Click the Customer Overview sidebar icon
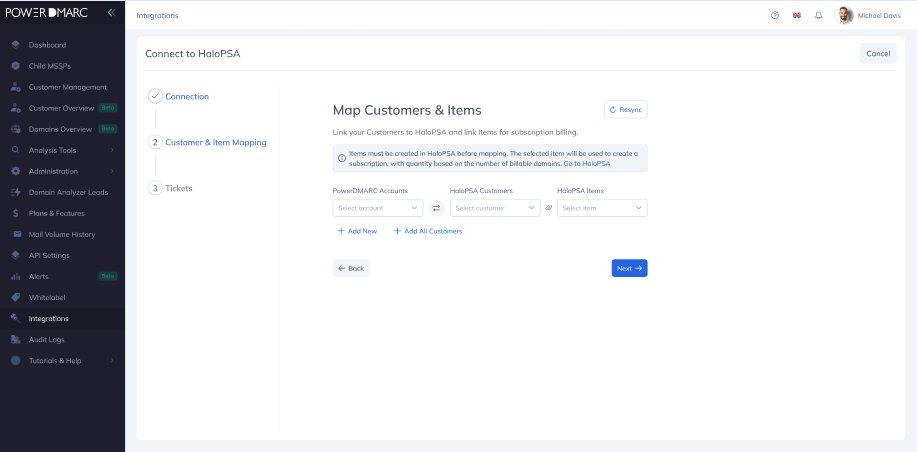 click(16, 108)
